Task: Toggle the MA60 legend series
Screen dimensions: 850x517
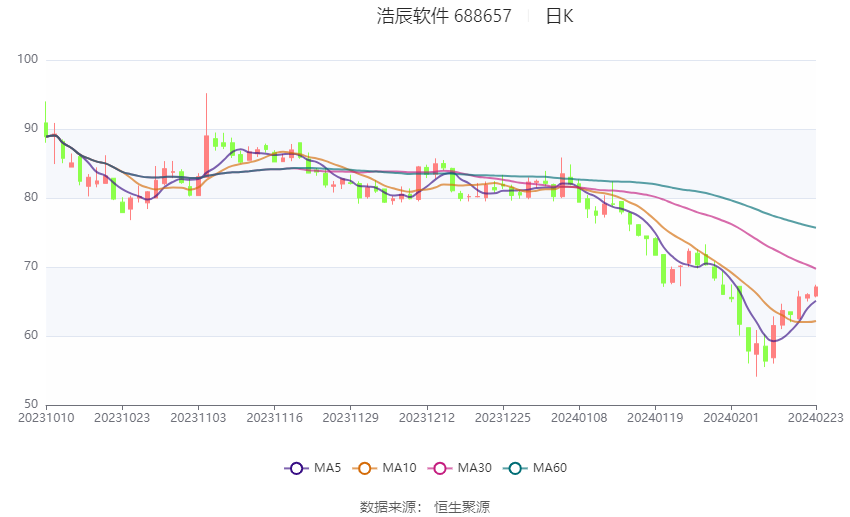Action: coord(535,468)
